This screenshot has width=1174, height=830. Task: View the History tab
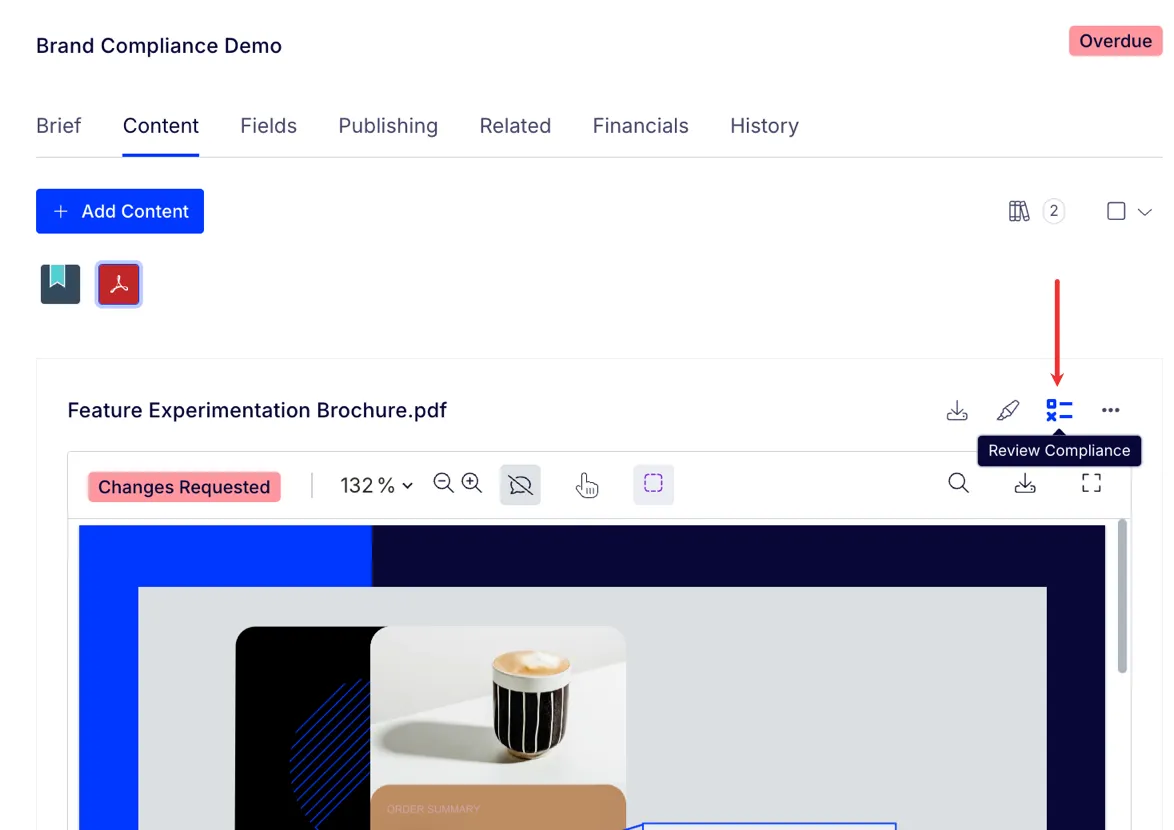coord(764,126)
